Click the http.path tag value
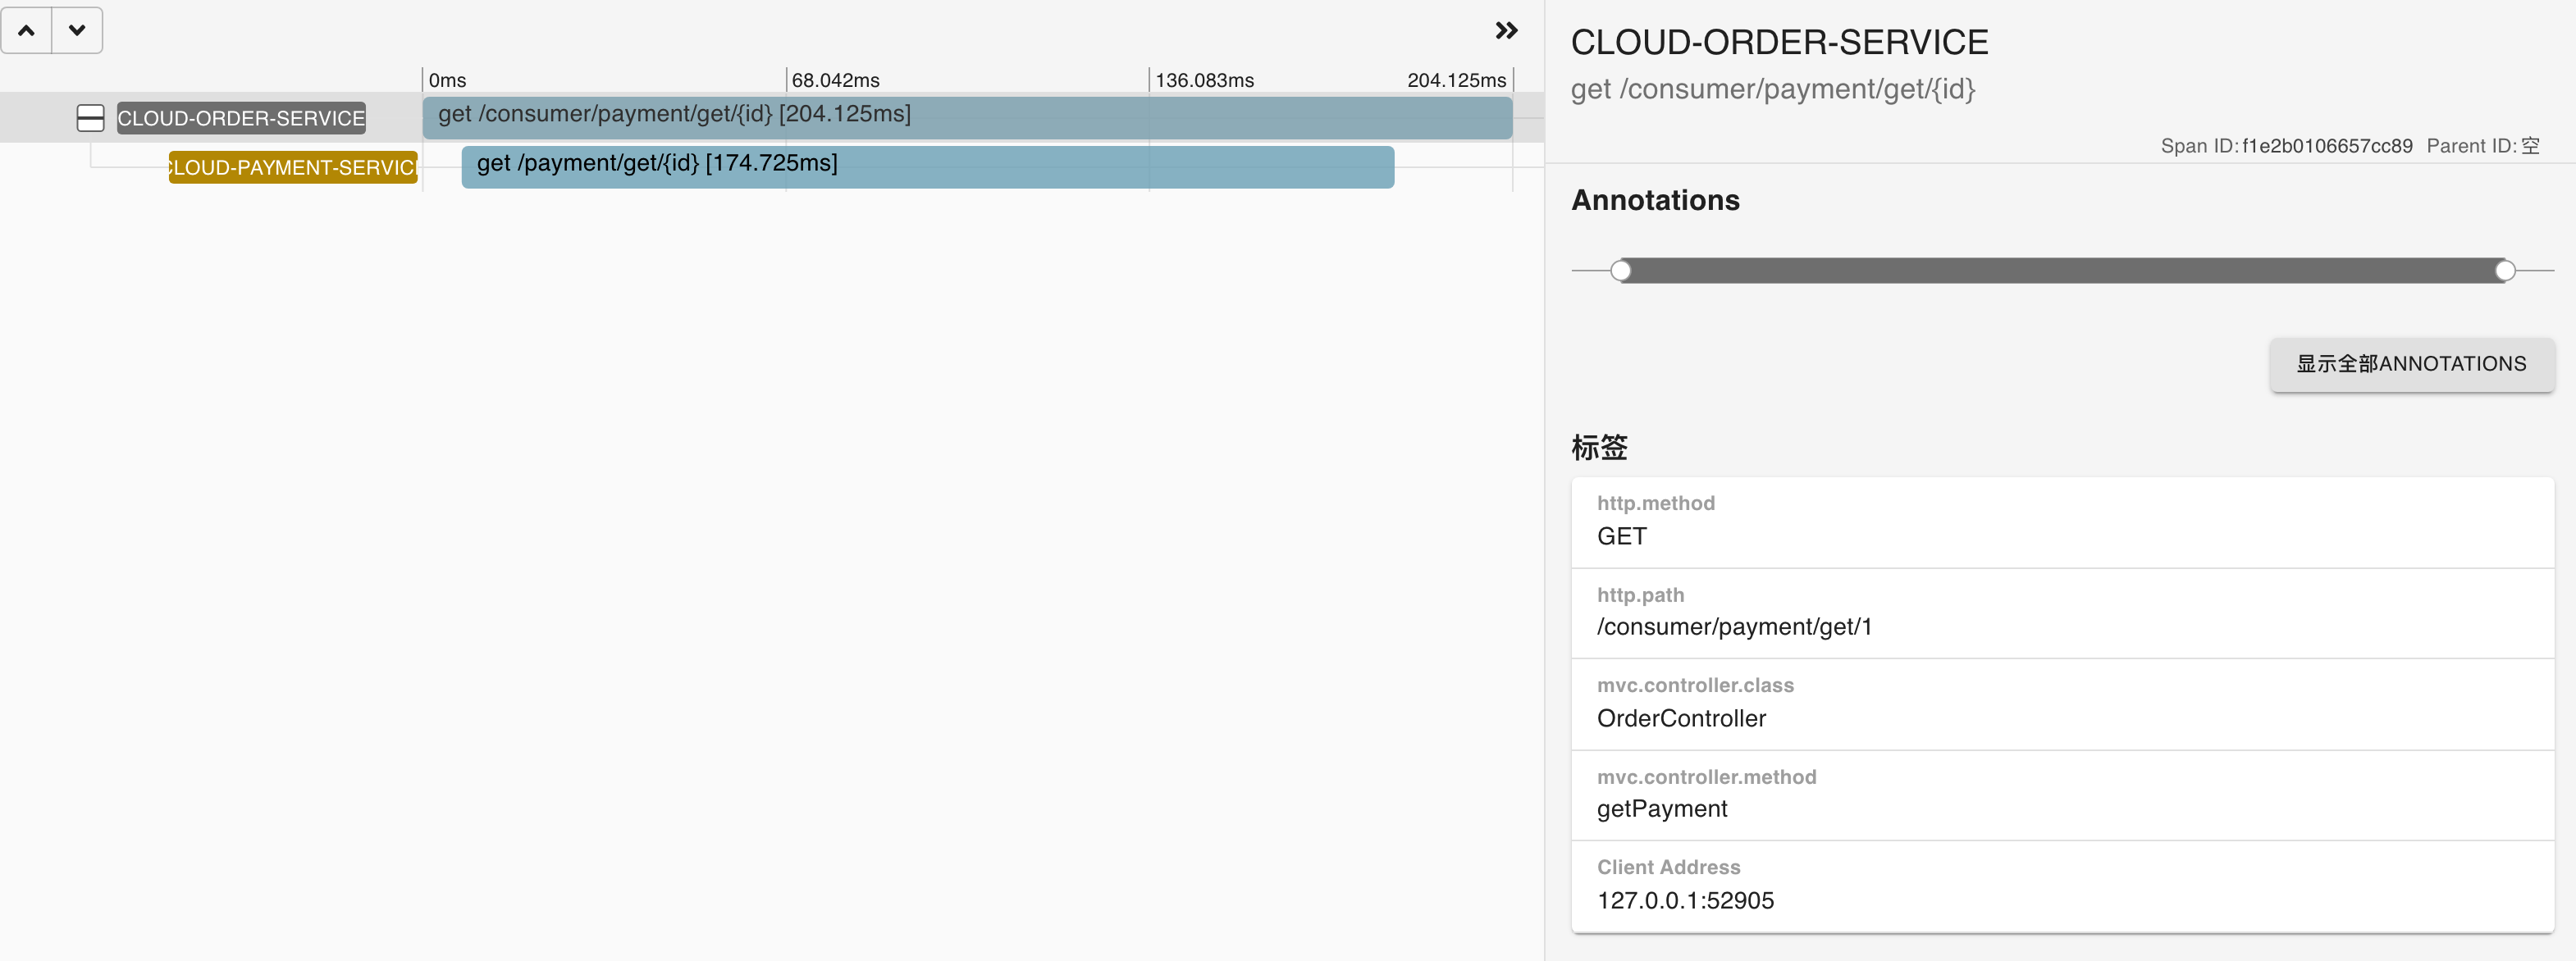Screen dimensions: 2576x961 pyautogui.click(x=1734, y=627)
